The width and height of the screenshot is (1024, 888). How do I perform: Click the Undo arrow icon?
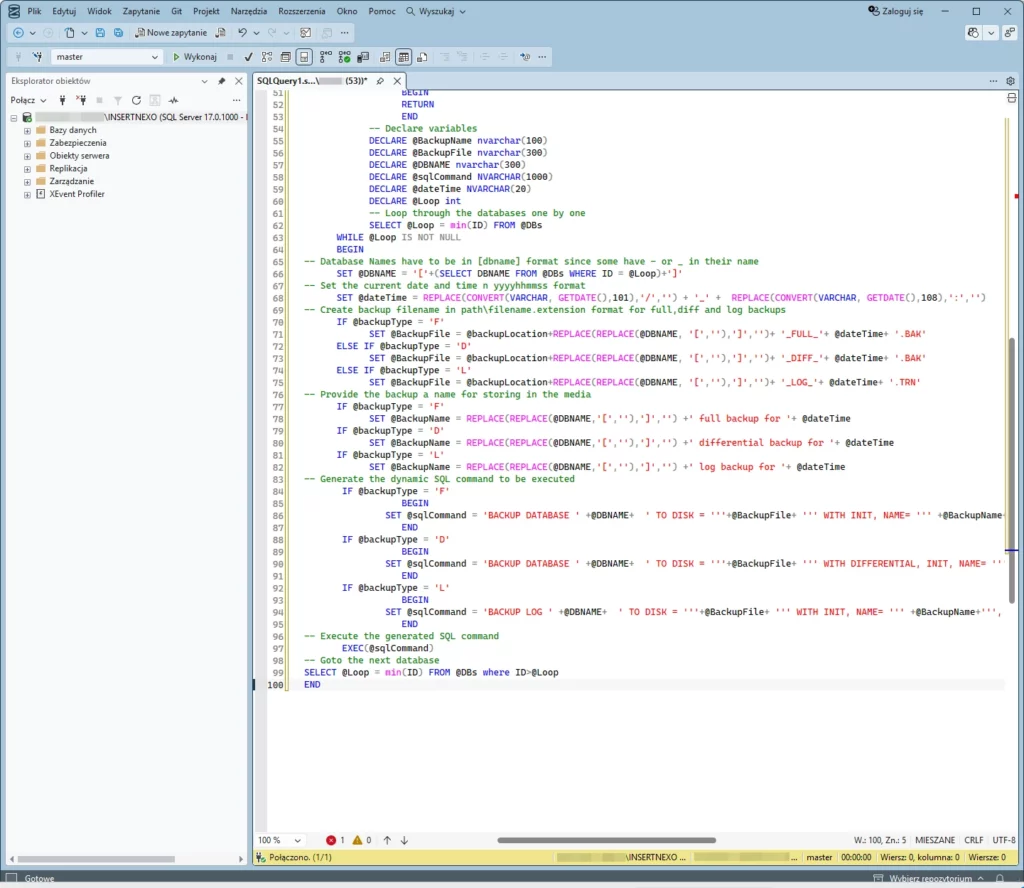coord(242,33)
